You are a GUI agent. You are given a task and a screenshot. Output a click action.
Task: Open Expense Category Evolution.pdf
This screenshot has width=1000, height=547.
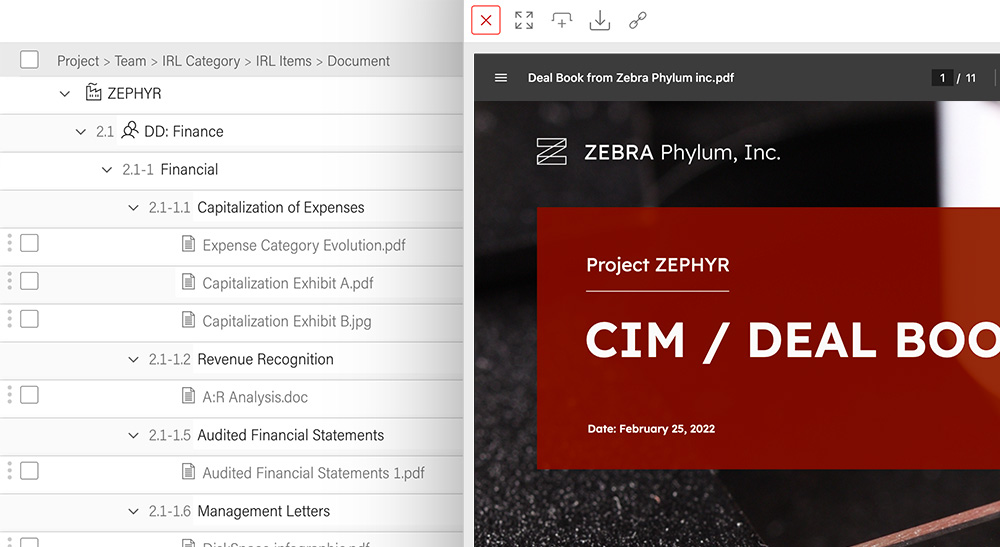(304, 245)
